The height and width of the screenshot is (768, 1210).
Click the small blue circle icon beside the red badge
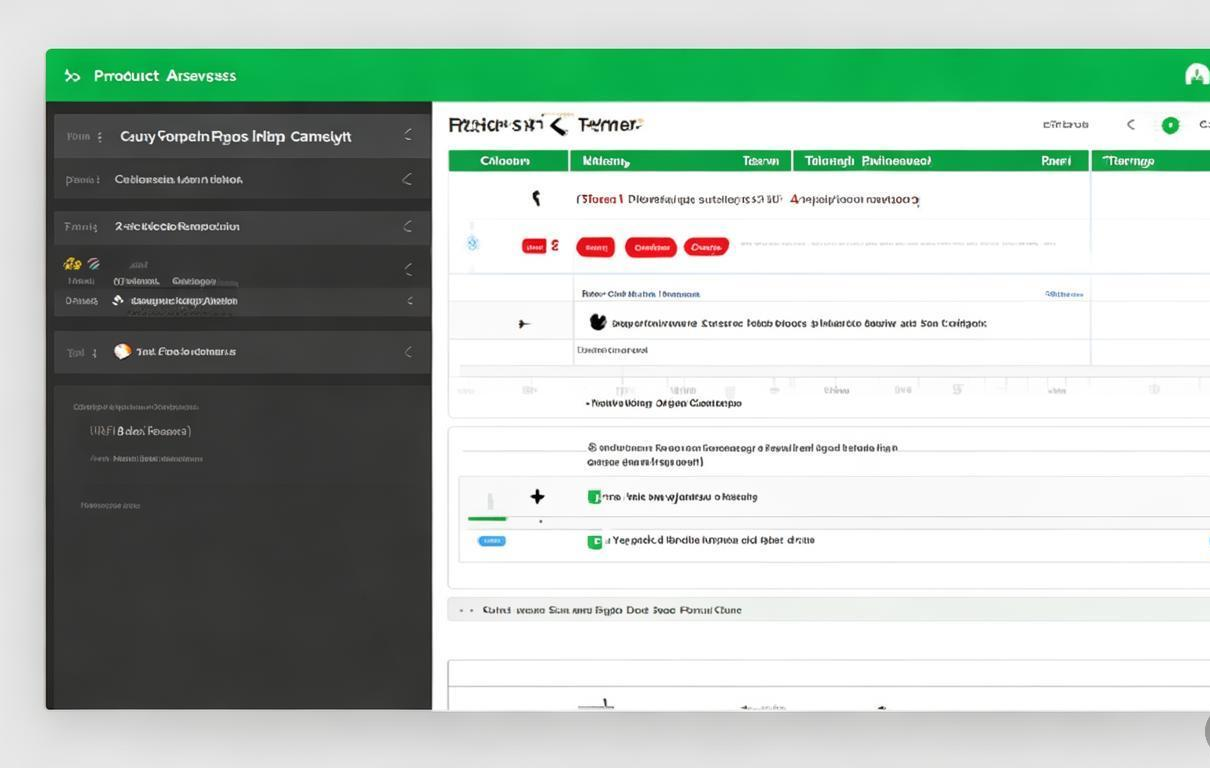pyautogui.click(x=474, y=243)
